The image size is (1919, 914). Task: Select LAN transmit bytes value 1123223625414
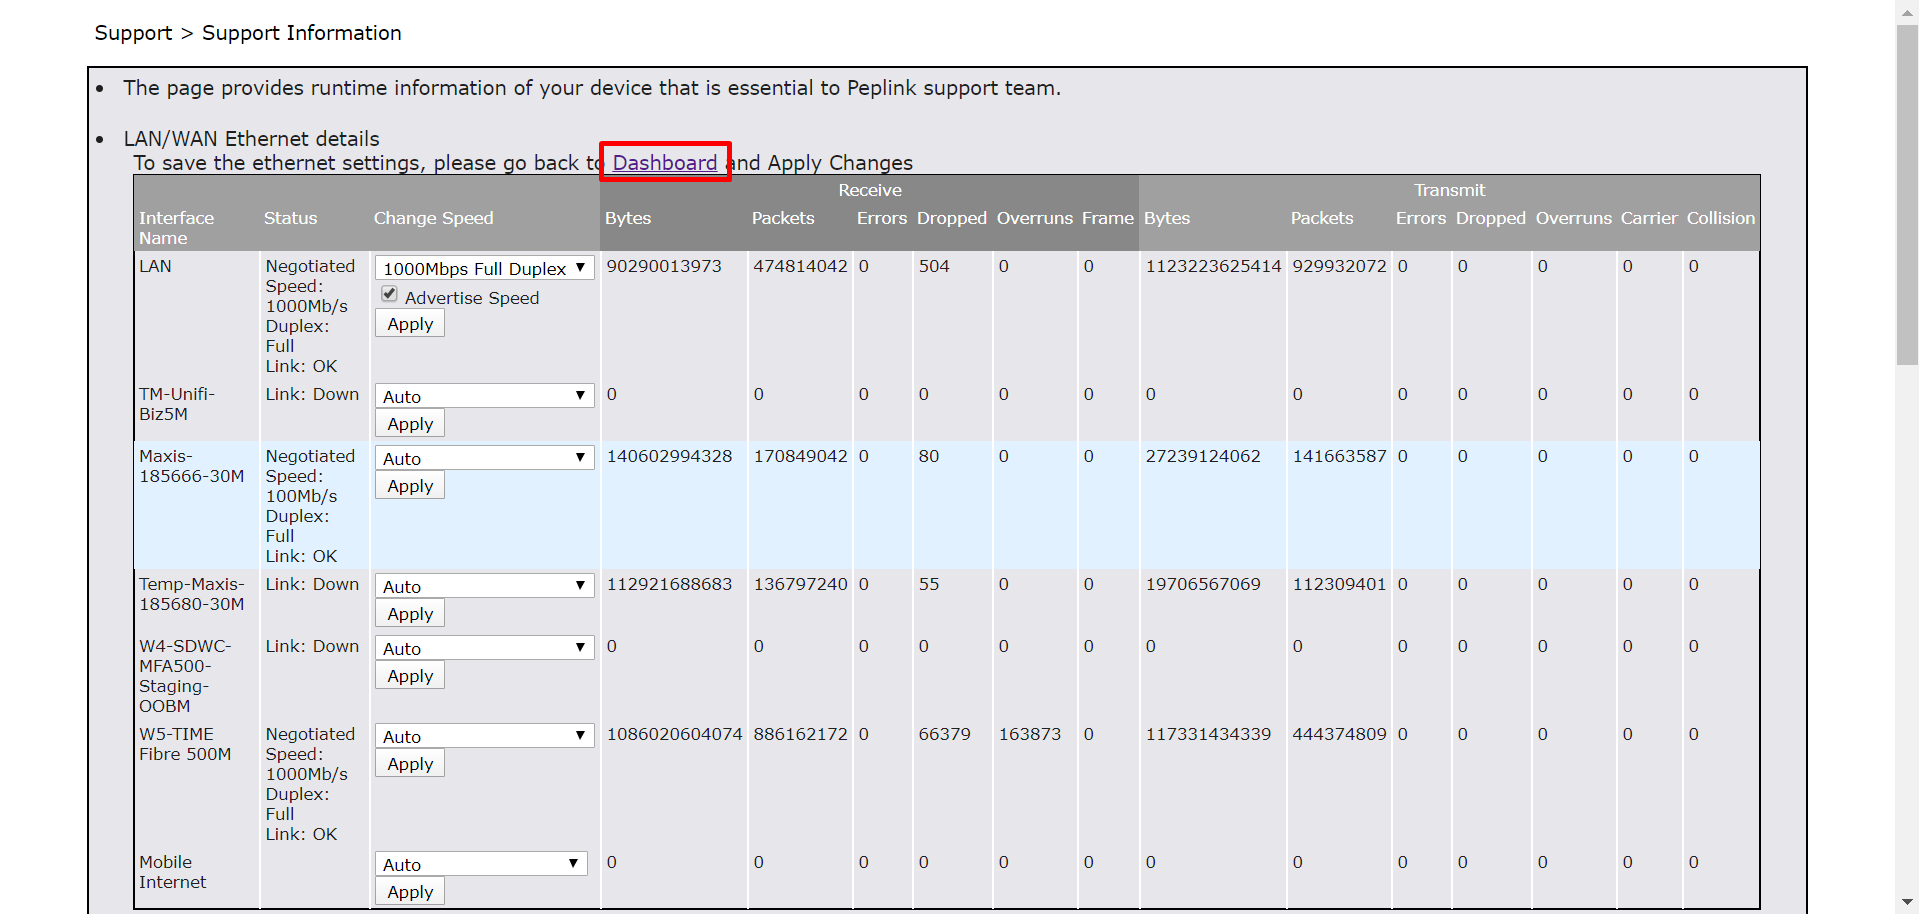pyautogui.click(x=1213, y=266)
